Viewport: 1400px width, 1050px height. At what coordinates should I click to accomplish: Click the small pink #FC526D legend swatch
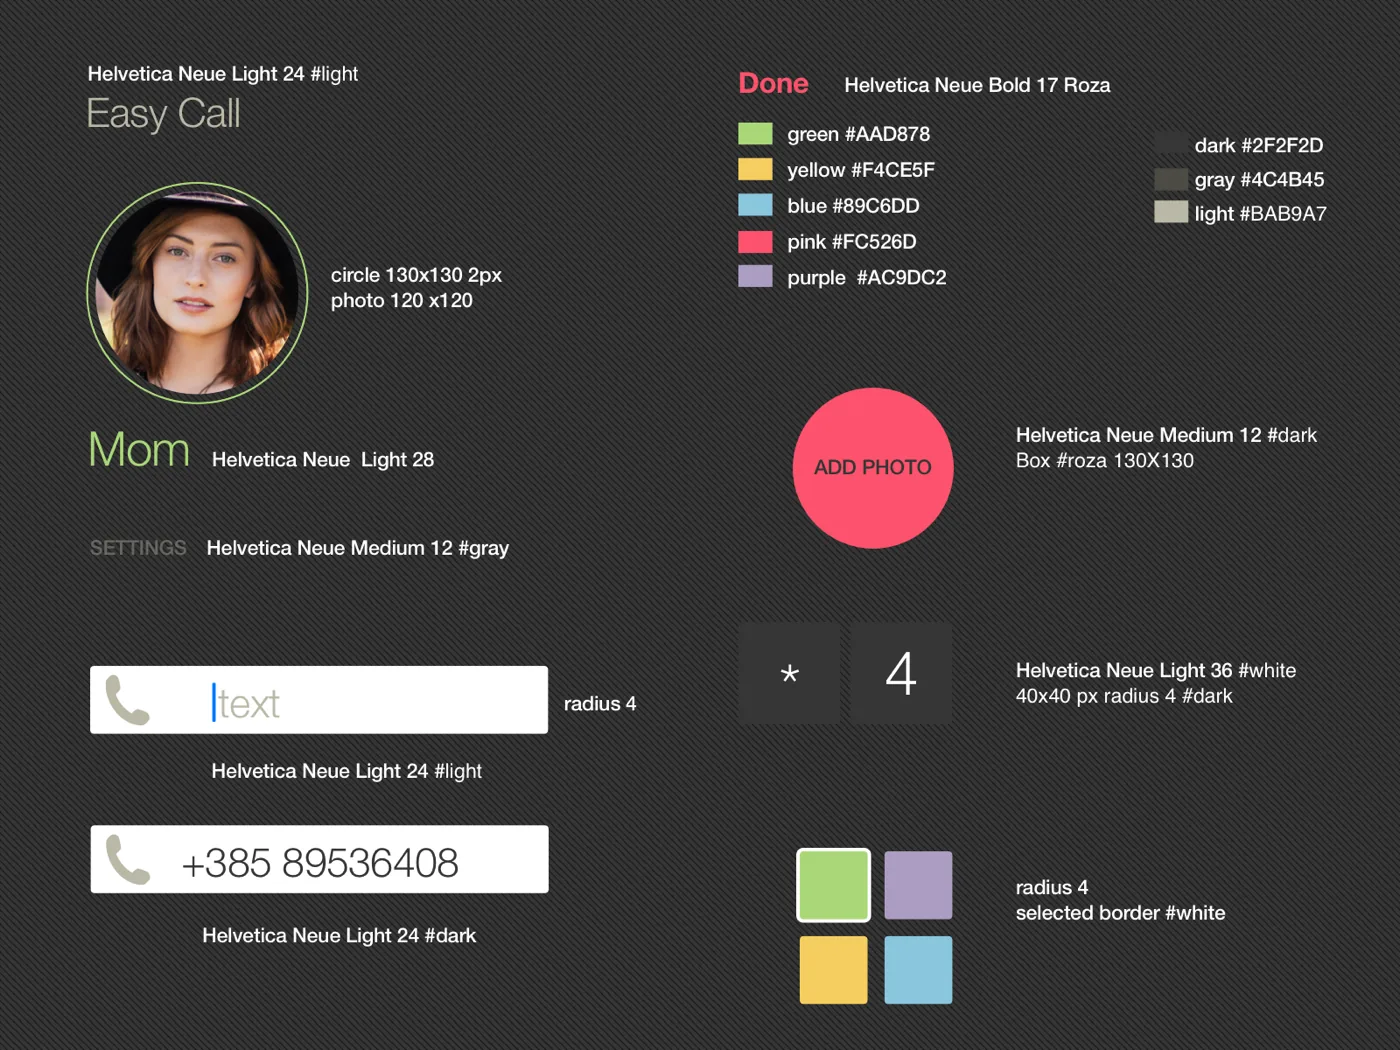click(x=755, y=241)
